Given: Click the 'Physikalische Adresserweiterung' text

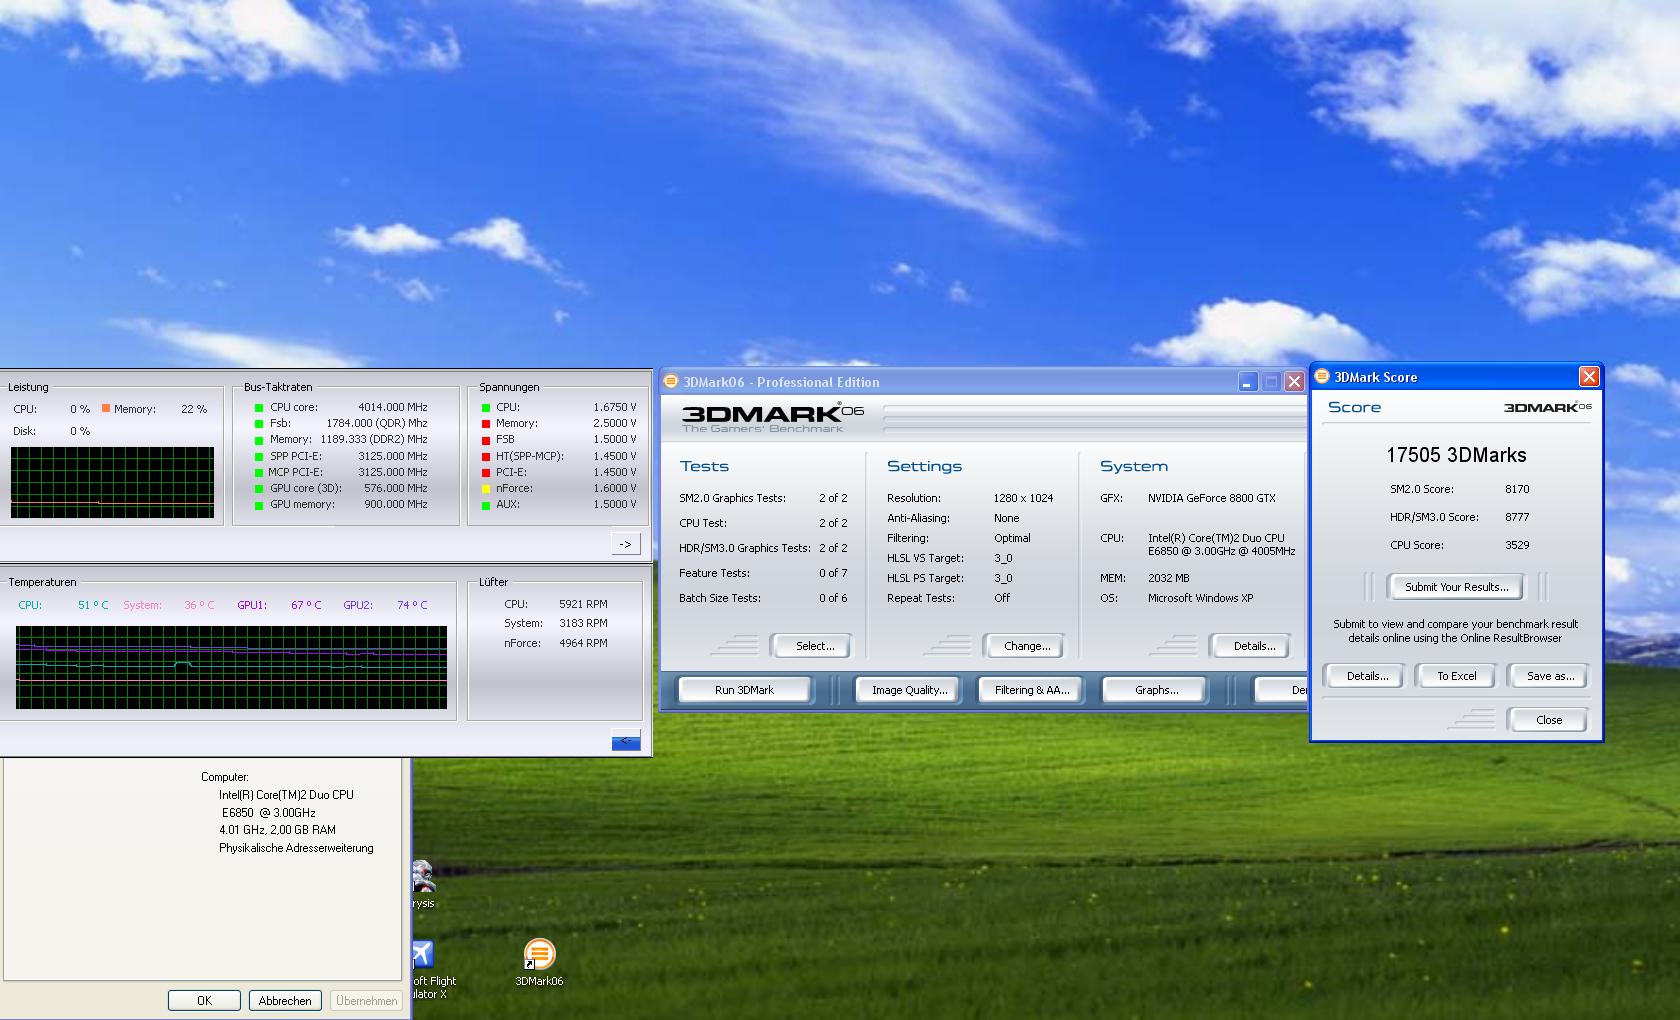Looking at the screenshot, I should [296, 848].
